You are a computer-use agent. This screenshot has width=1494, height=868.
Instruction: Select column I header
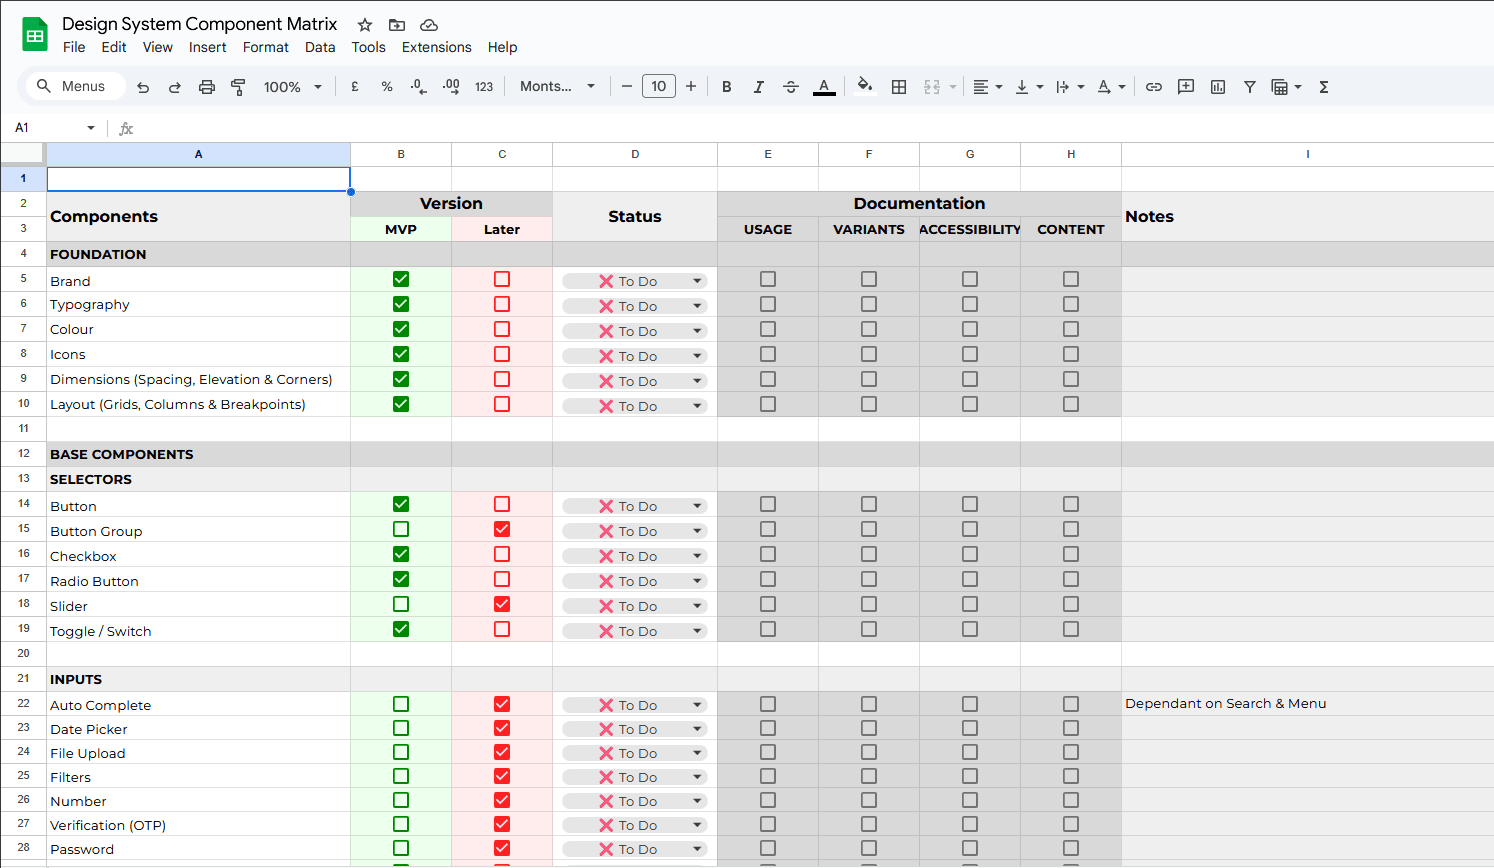tap(1308, 154)
